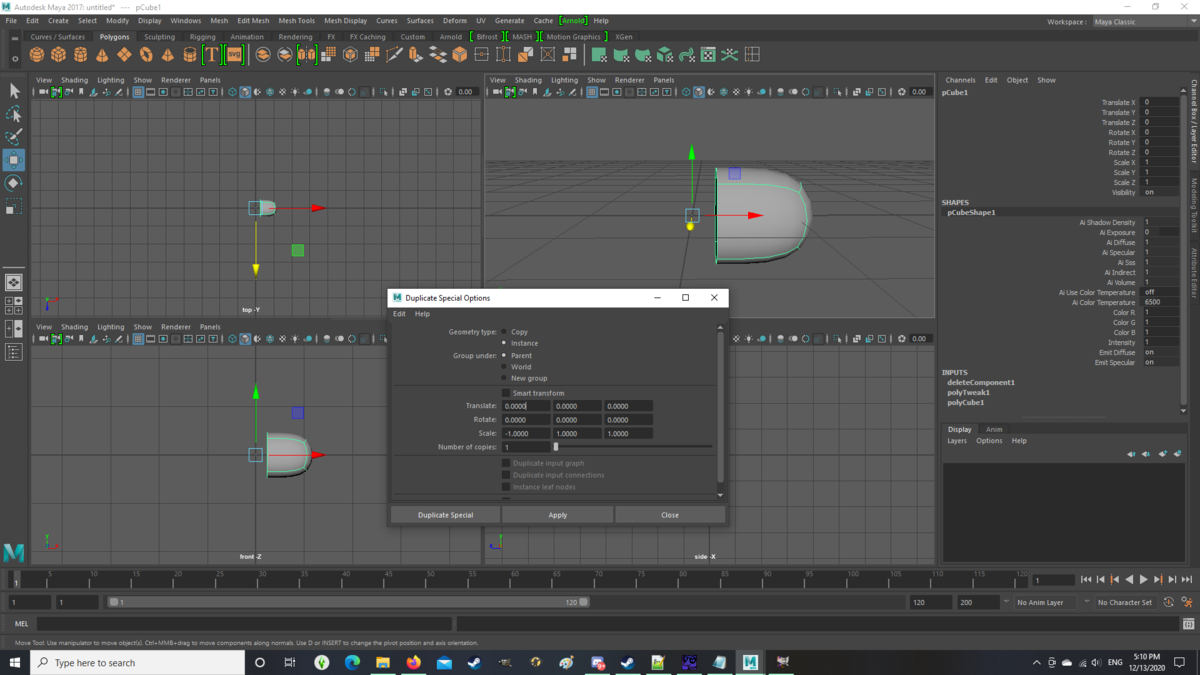Screen dimensions: 1200x675
Task: Choose World under Group under
Action: [504, 367]
